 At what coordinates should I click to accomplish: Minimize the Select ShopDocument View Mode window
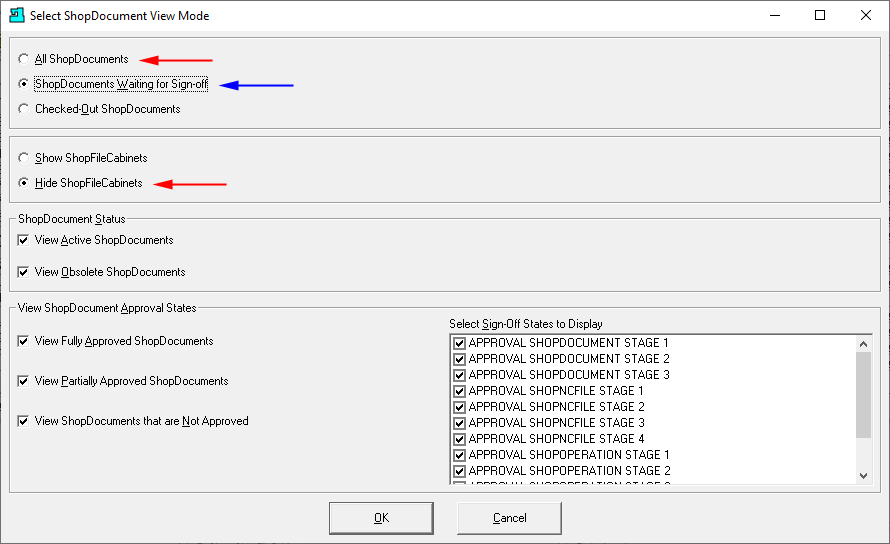pos(775,15)
